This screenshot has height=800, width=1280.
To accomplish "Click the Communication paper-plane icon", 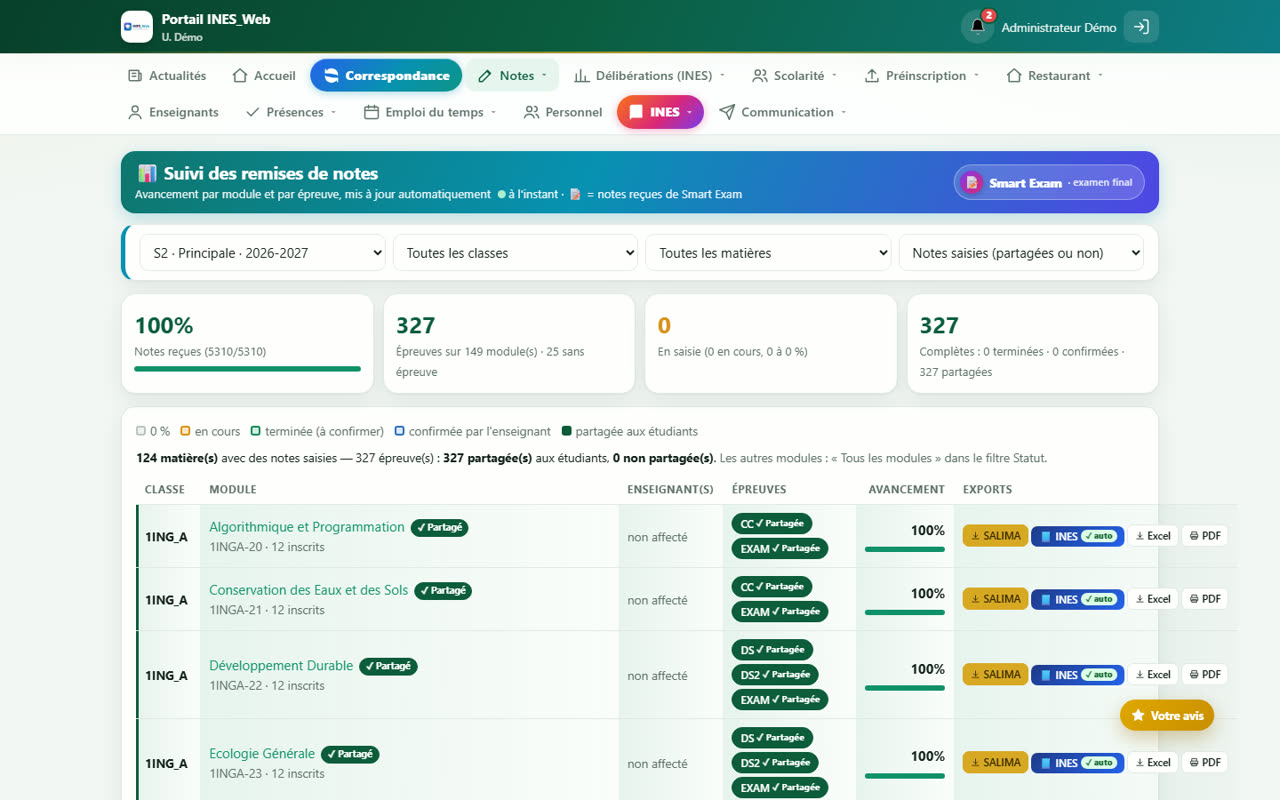I will [727, 113].
